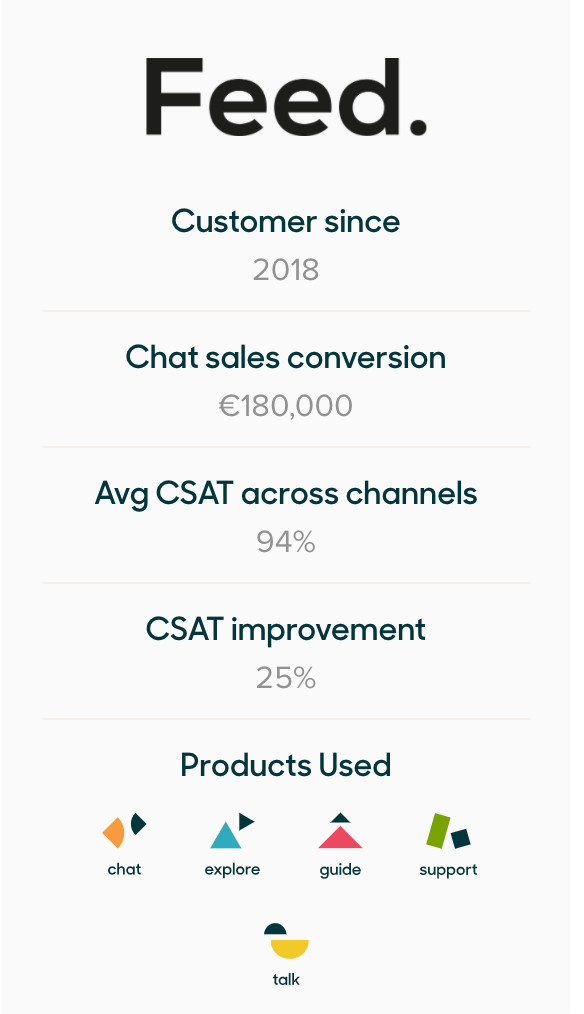Click the Customer since heading
584x1014 pixels.
pos(285,221)
